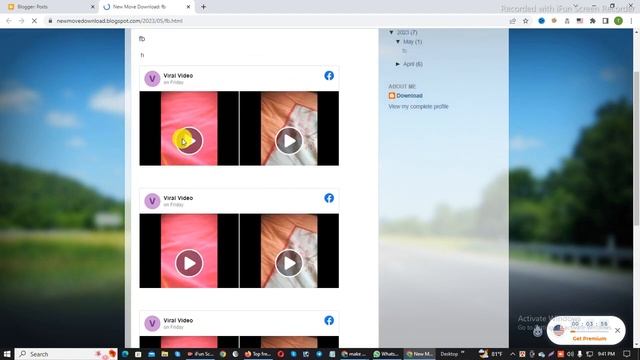Open the Windows Start menu
Image resolution: width=640 pixels, height=360 pixels.
tap(7, 354)
